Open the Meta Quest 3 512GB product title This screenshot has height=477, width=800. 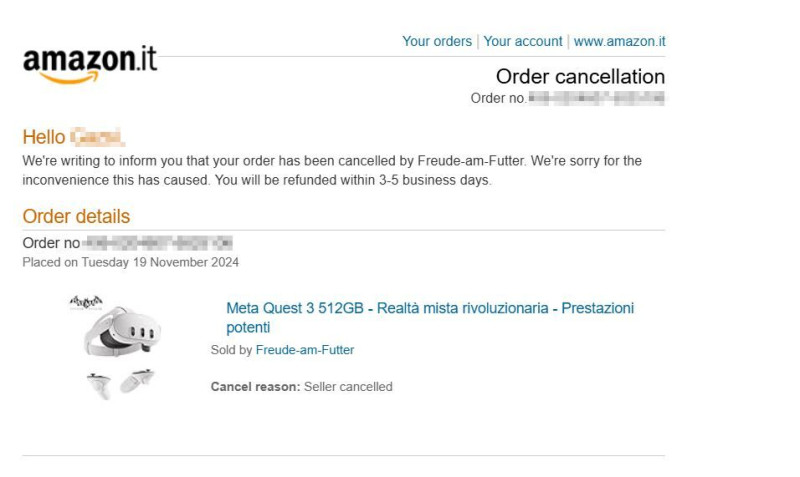(x=430, y=317)
